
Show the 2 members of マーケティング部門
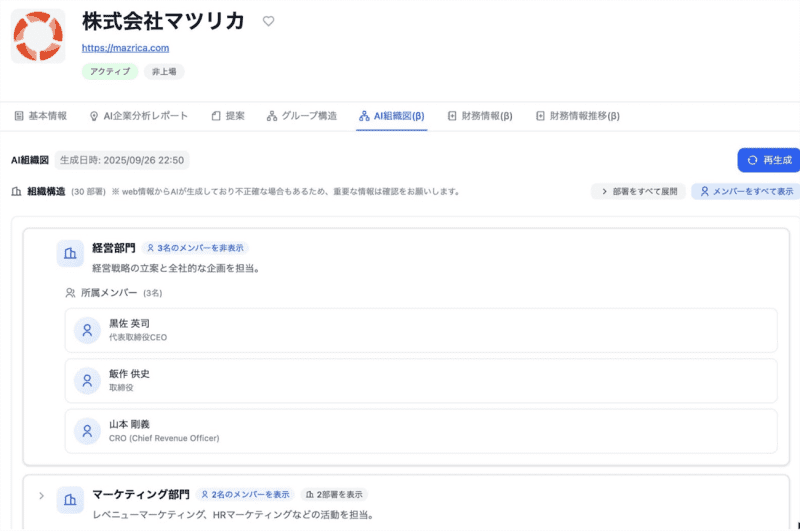245,494
